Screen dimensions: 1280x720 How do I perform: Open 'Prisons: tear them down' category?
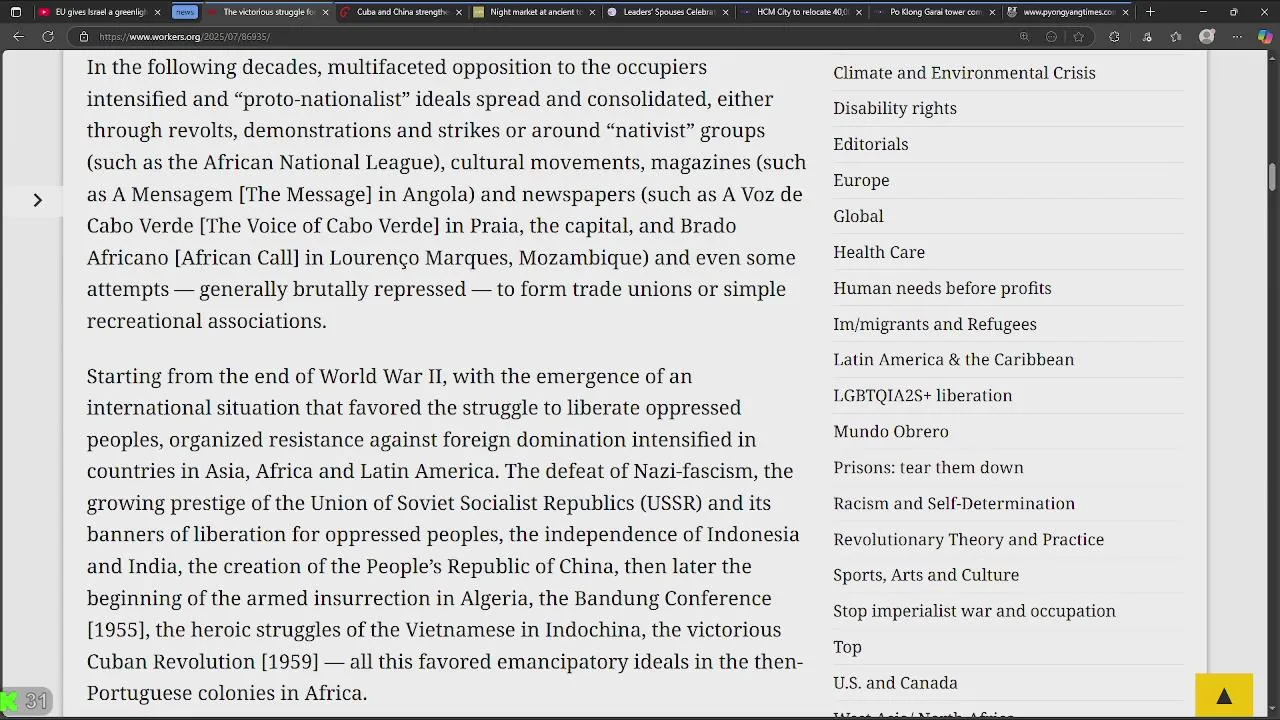(928, 467)
